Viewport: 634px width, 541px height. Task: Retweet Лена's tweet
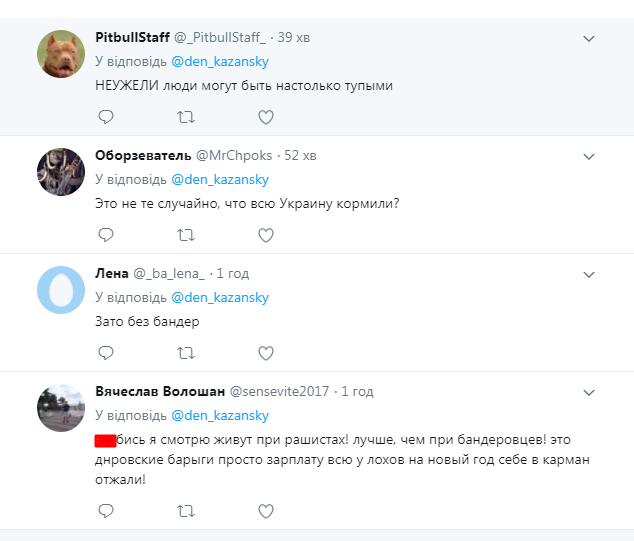pos(185,353)
